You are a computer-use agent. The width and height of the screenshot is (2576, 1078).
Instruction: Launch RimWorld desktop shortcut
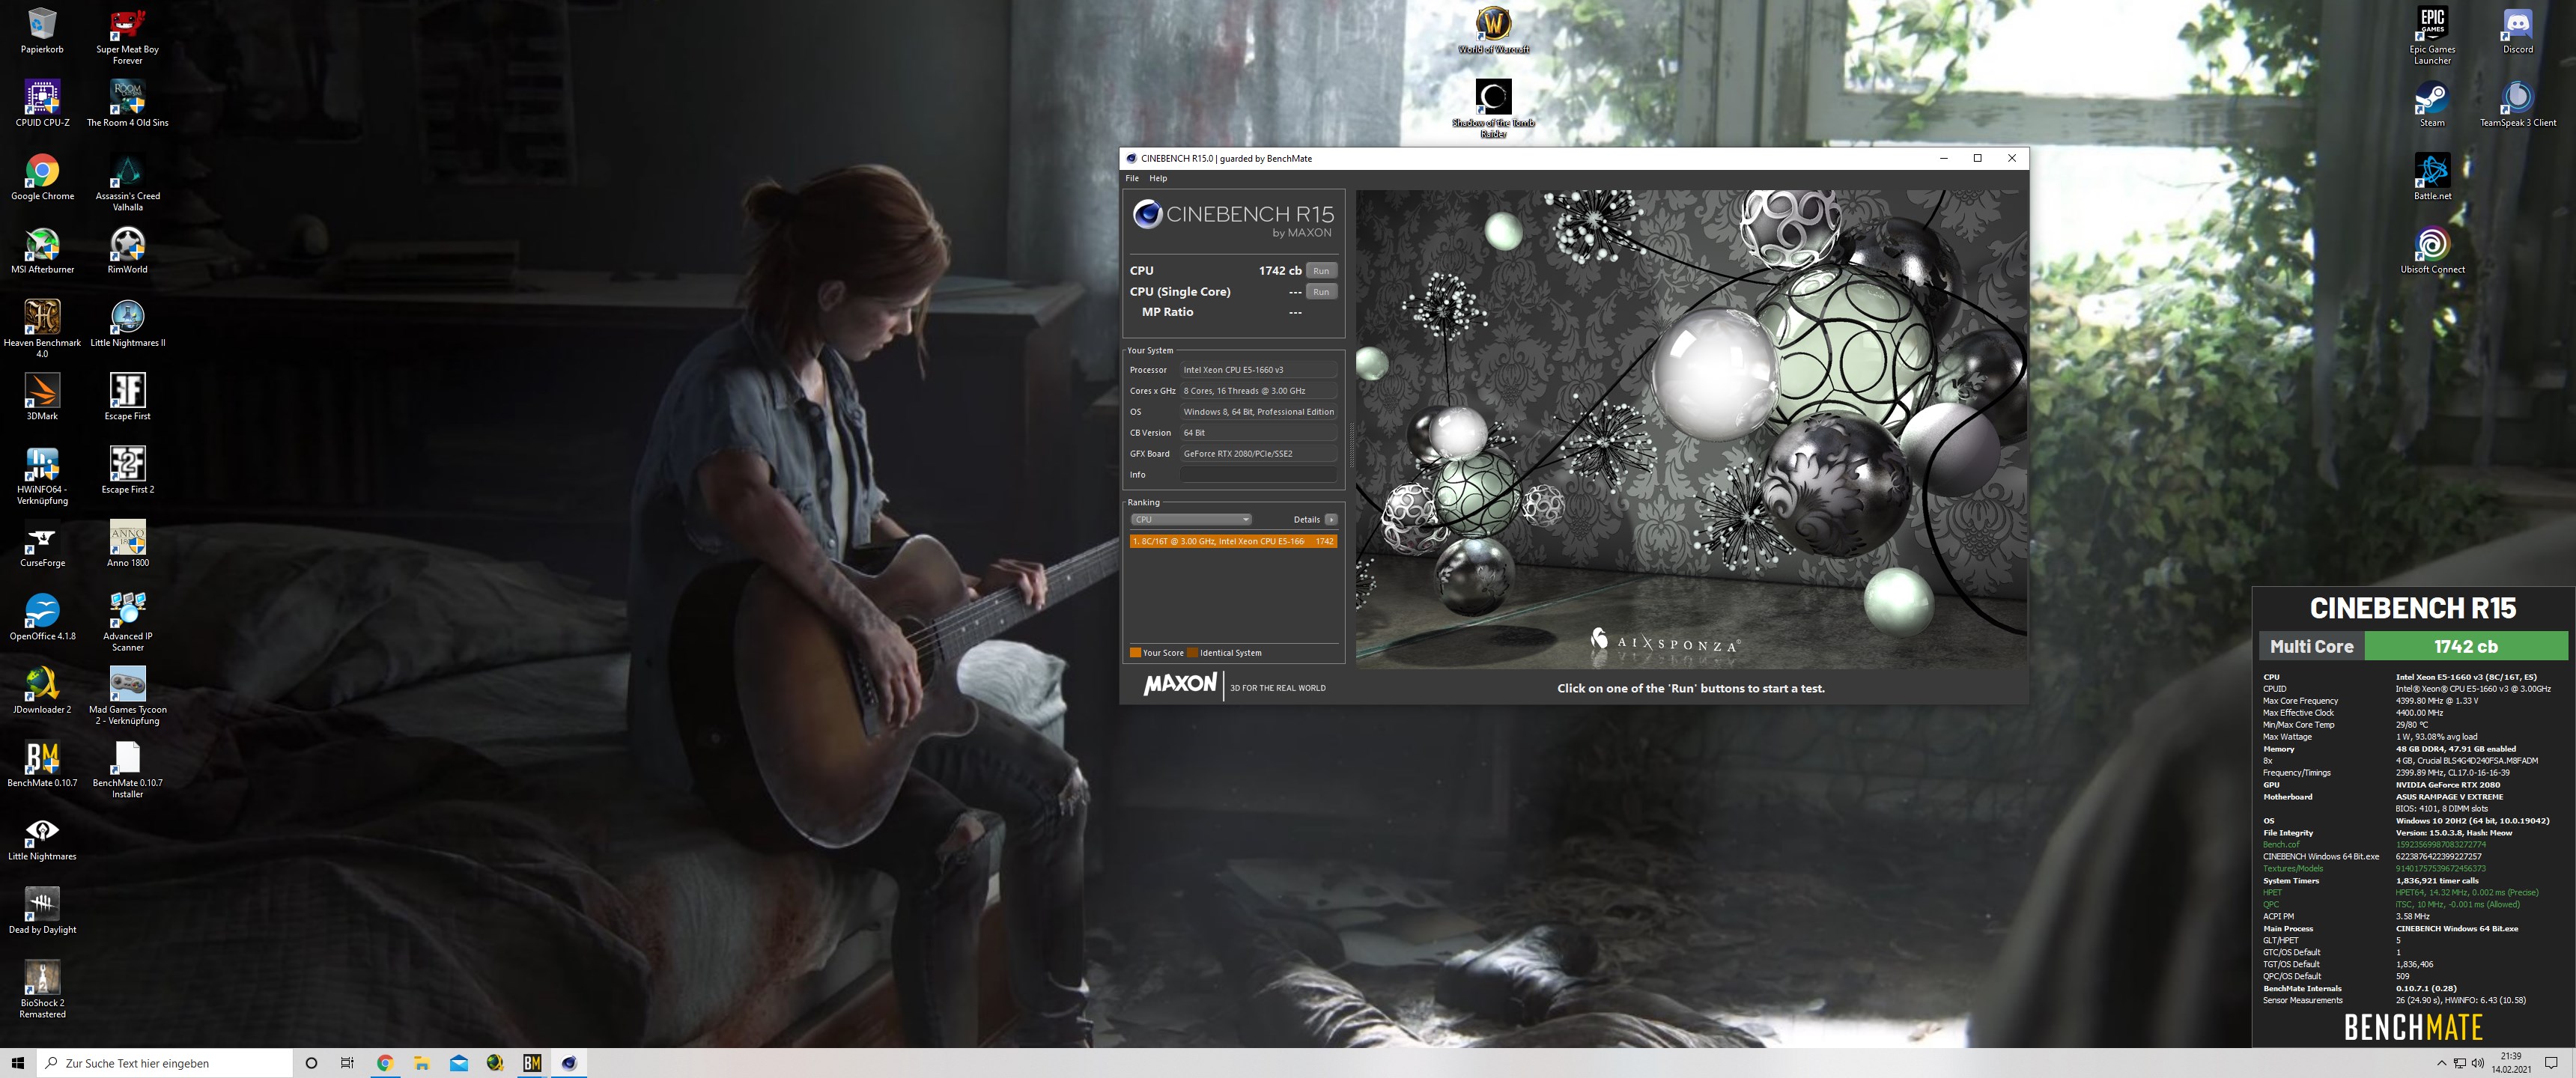pos(127,250)
